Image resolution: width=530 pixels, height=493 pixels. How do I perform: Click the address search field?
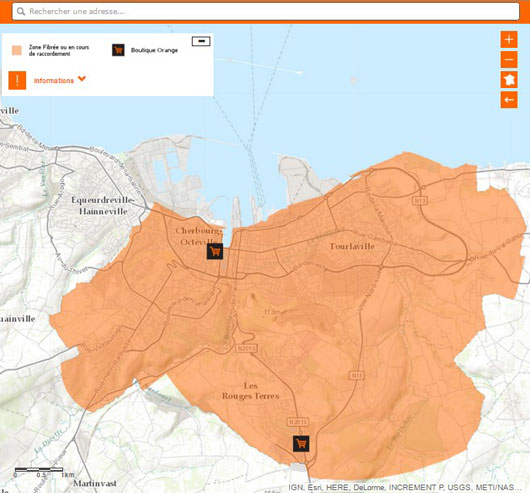(266, 11)
